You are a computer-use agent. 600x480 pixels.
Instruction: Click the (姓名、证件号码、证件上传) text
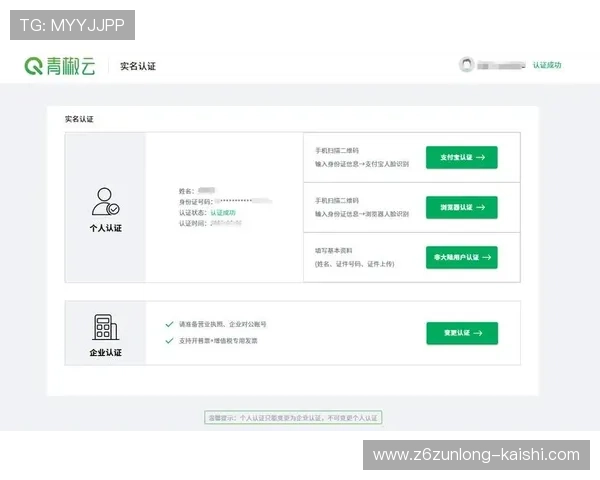click(x=354, y=264)
